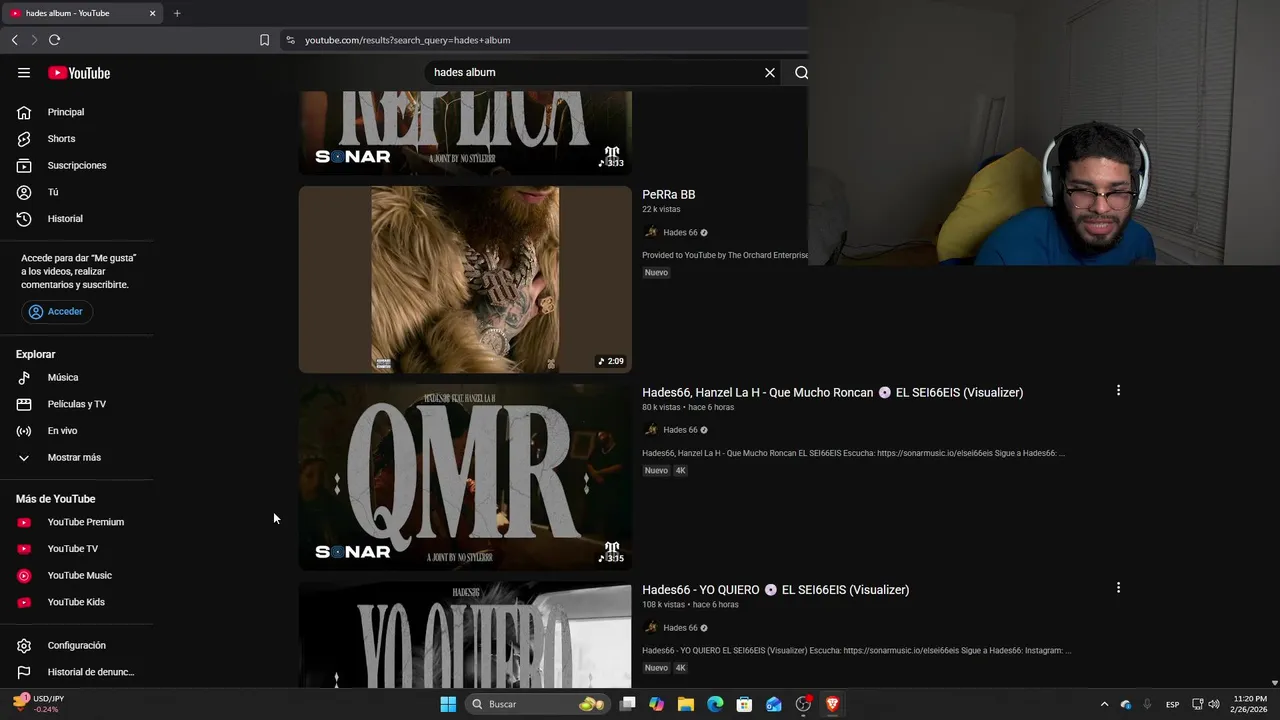This screenshot has height=720, width=1280.
Task: Close the 'hades album - YouTube' tab
Action: point(152,13)
